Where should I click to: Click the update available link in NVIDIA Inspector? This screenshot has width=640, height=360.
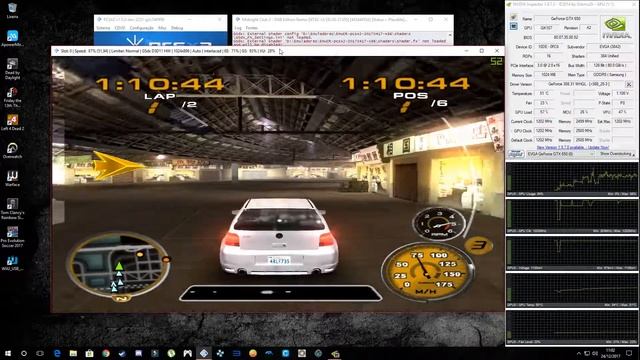click(573, 147)
